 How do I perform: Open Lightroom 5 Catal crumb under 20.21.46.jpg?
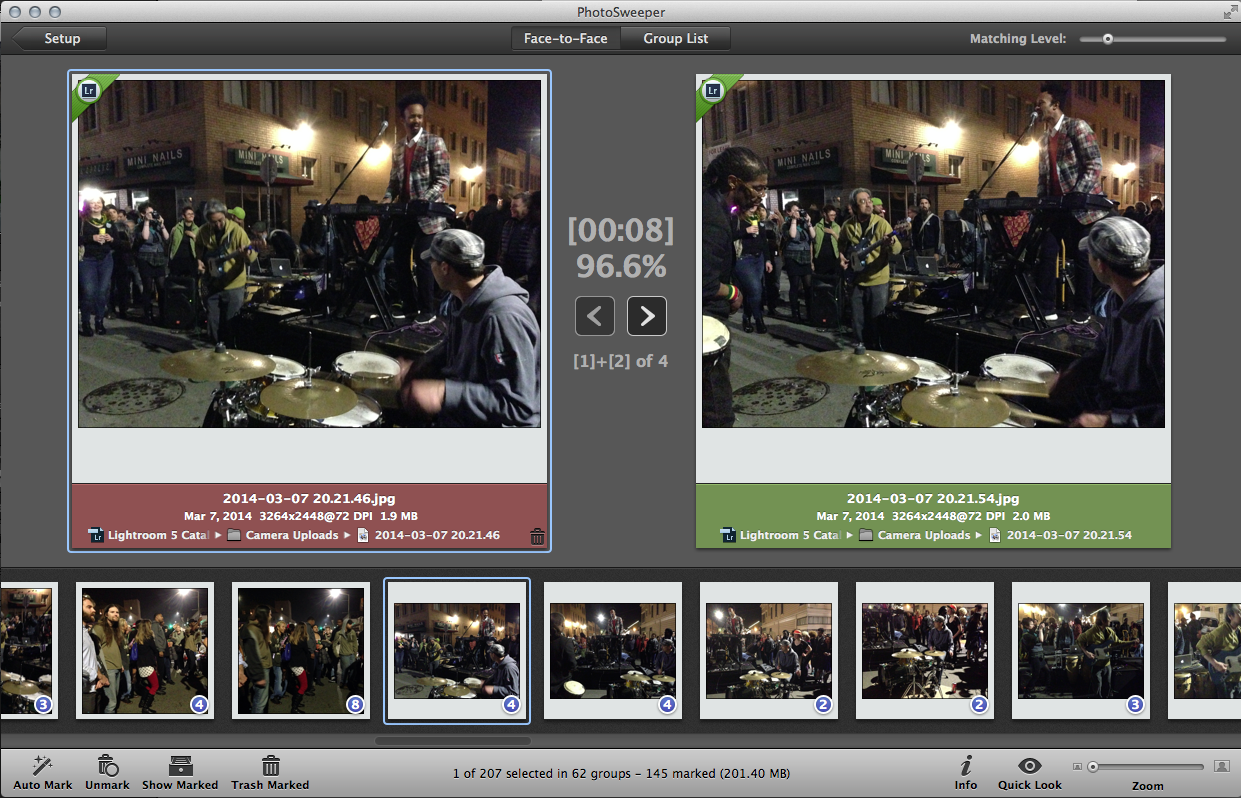[148, 535]
